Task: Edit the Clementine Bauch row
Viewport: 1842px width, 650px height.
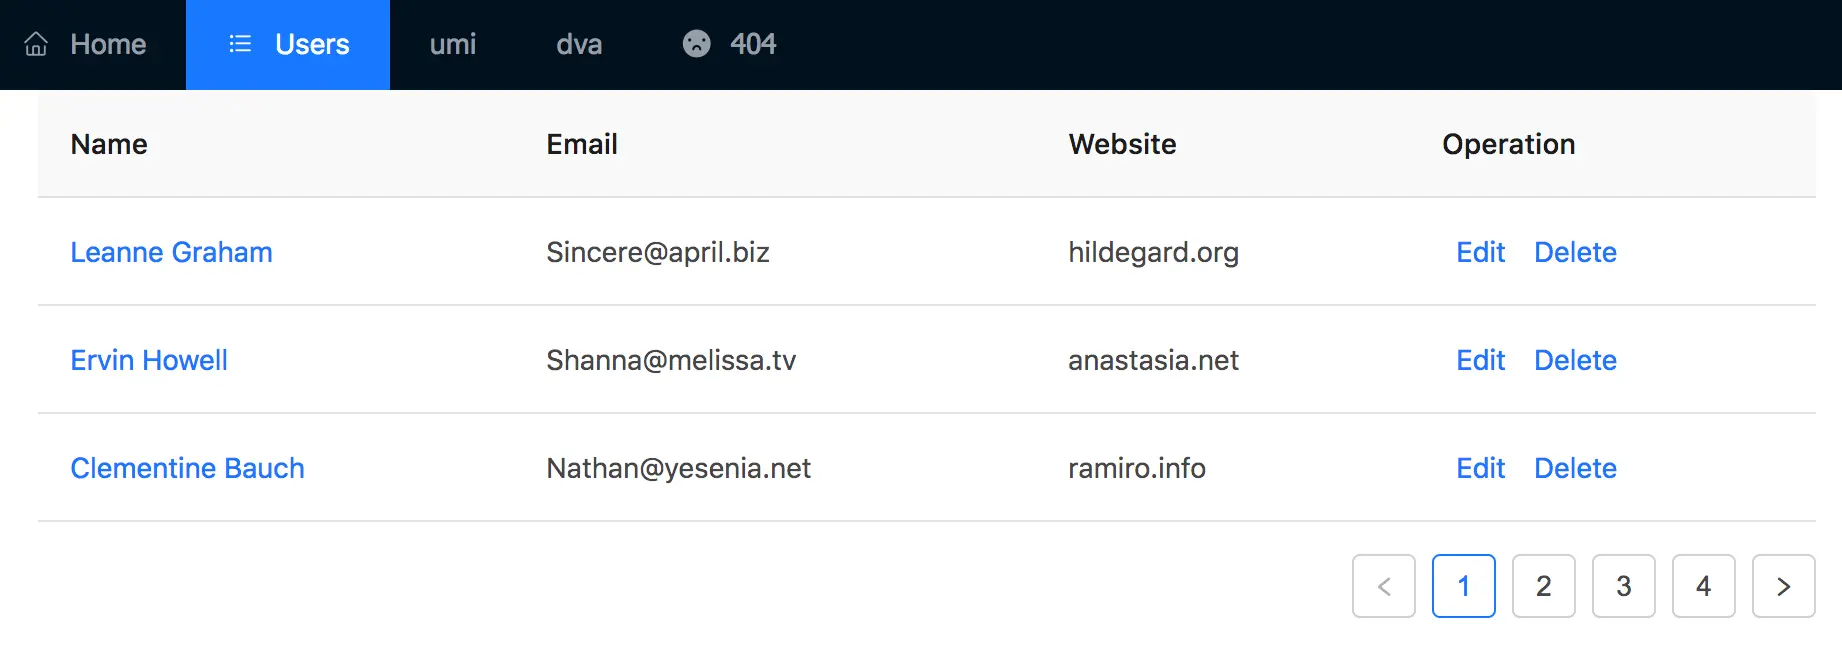Action: [x=1480, y=468]
